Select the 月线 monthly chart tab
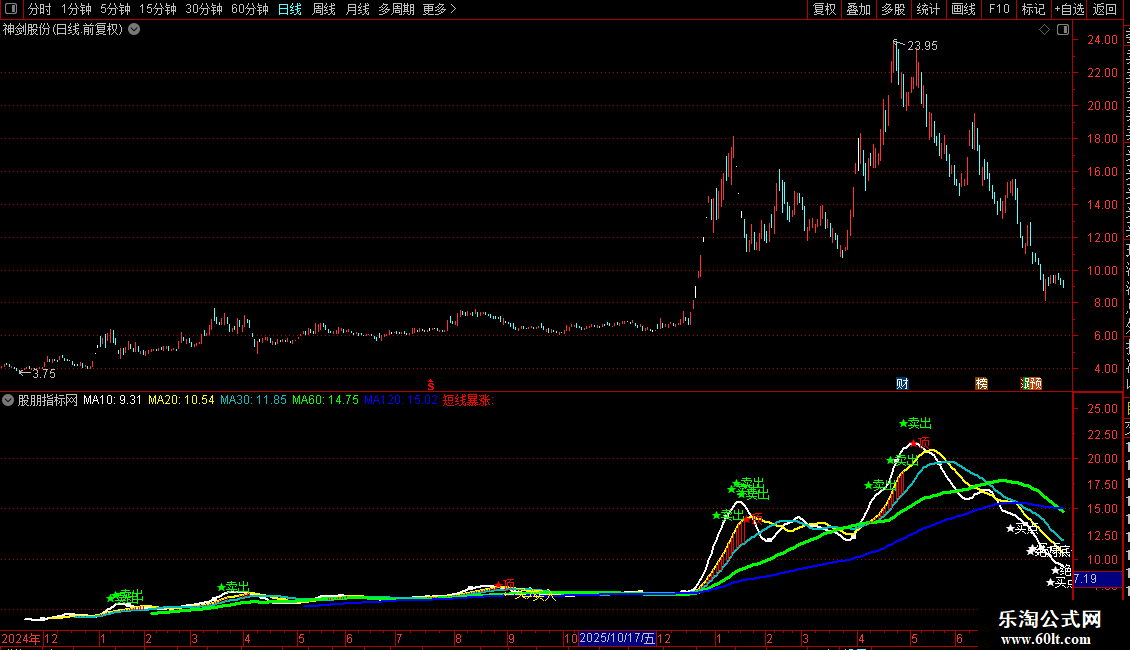1130x650 pixels. [357, 9]
